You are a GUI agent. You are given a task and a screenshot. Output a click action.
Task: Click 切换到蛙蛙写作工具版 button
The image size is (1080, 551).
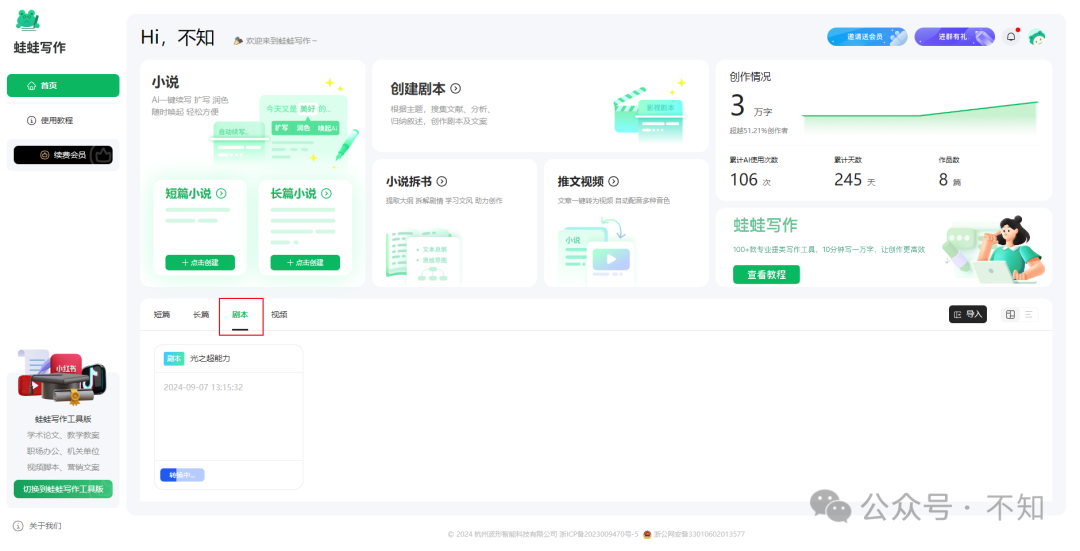click(63, 489)
